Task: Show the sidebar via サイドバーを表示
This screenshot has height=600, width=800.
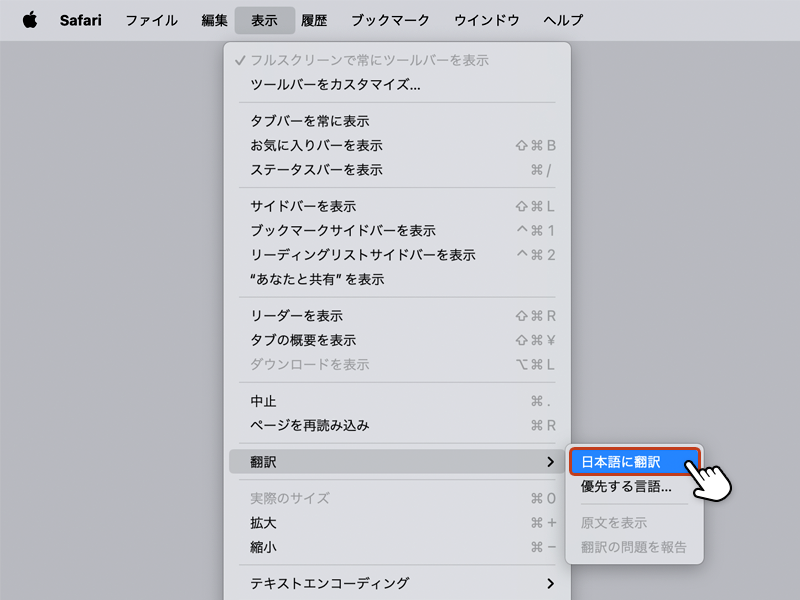Action: (303, 206)
